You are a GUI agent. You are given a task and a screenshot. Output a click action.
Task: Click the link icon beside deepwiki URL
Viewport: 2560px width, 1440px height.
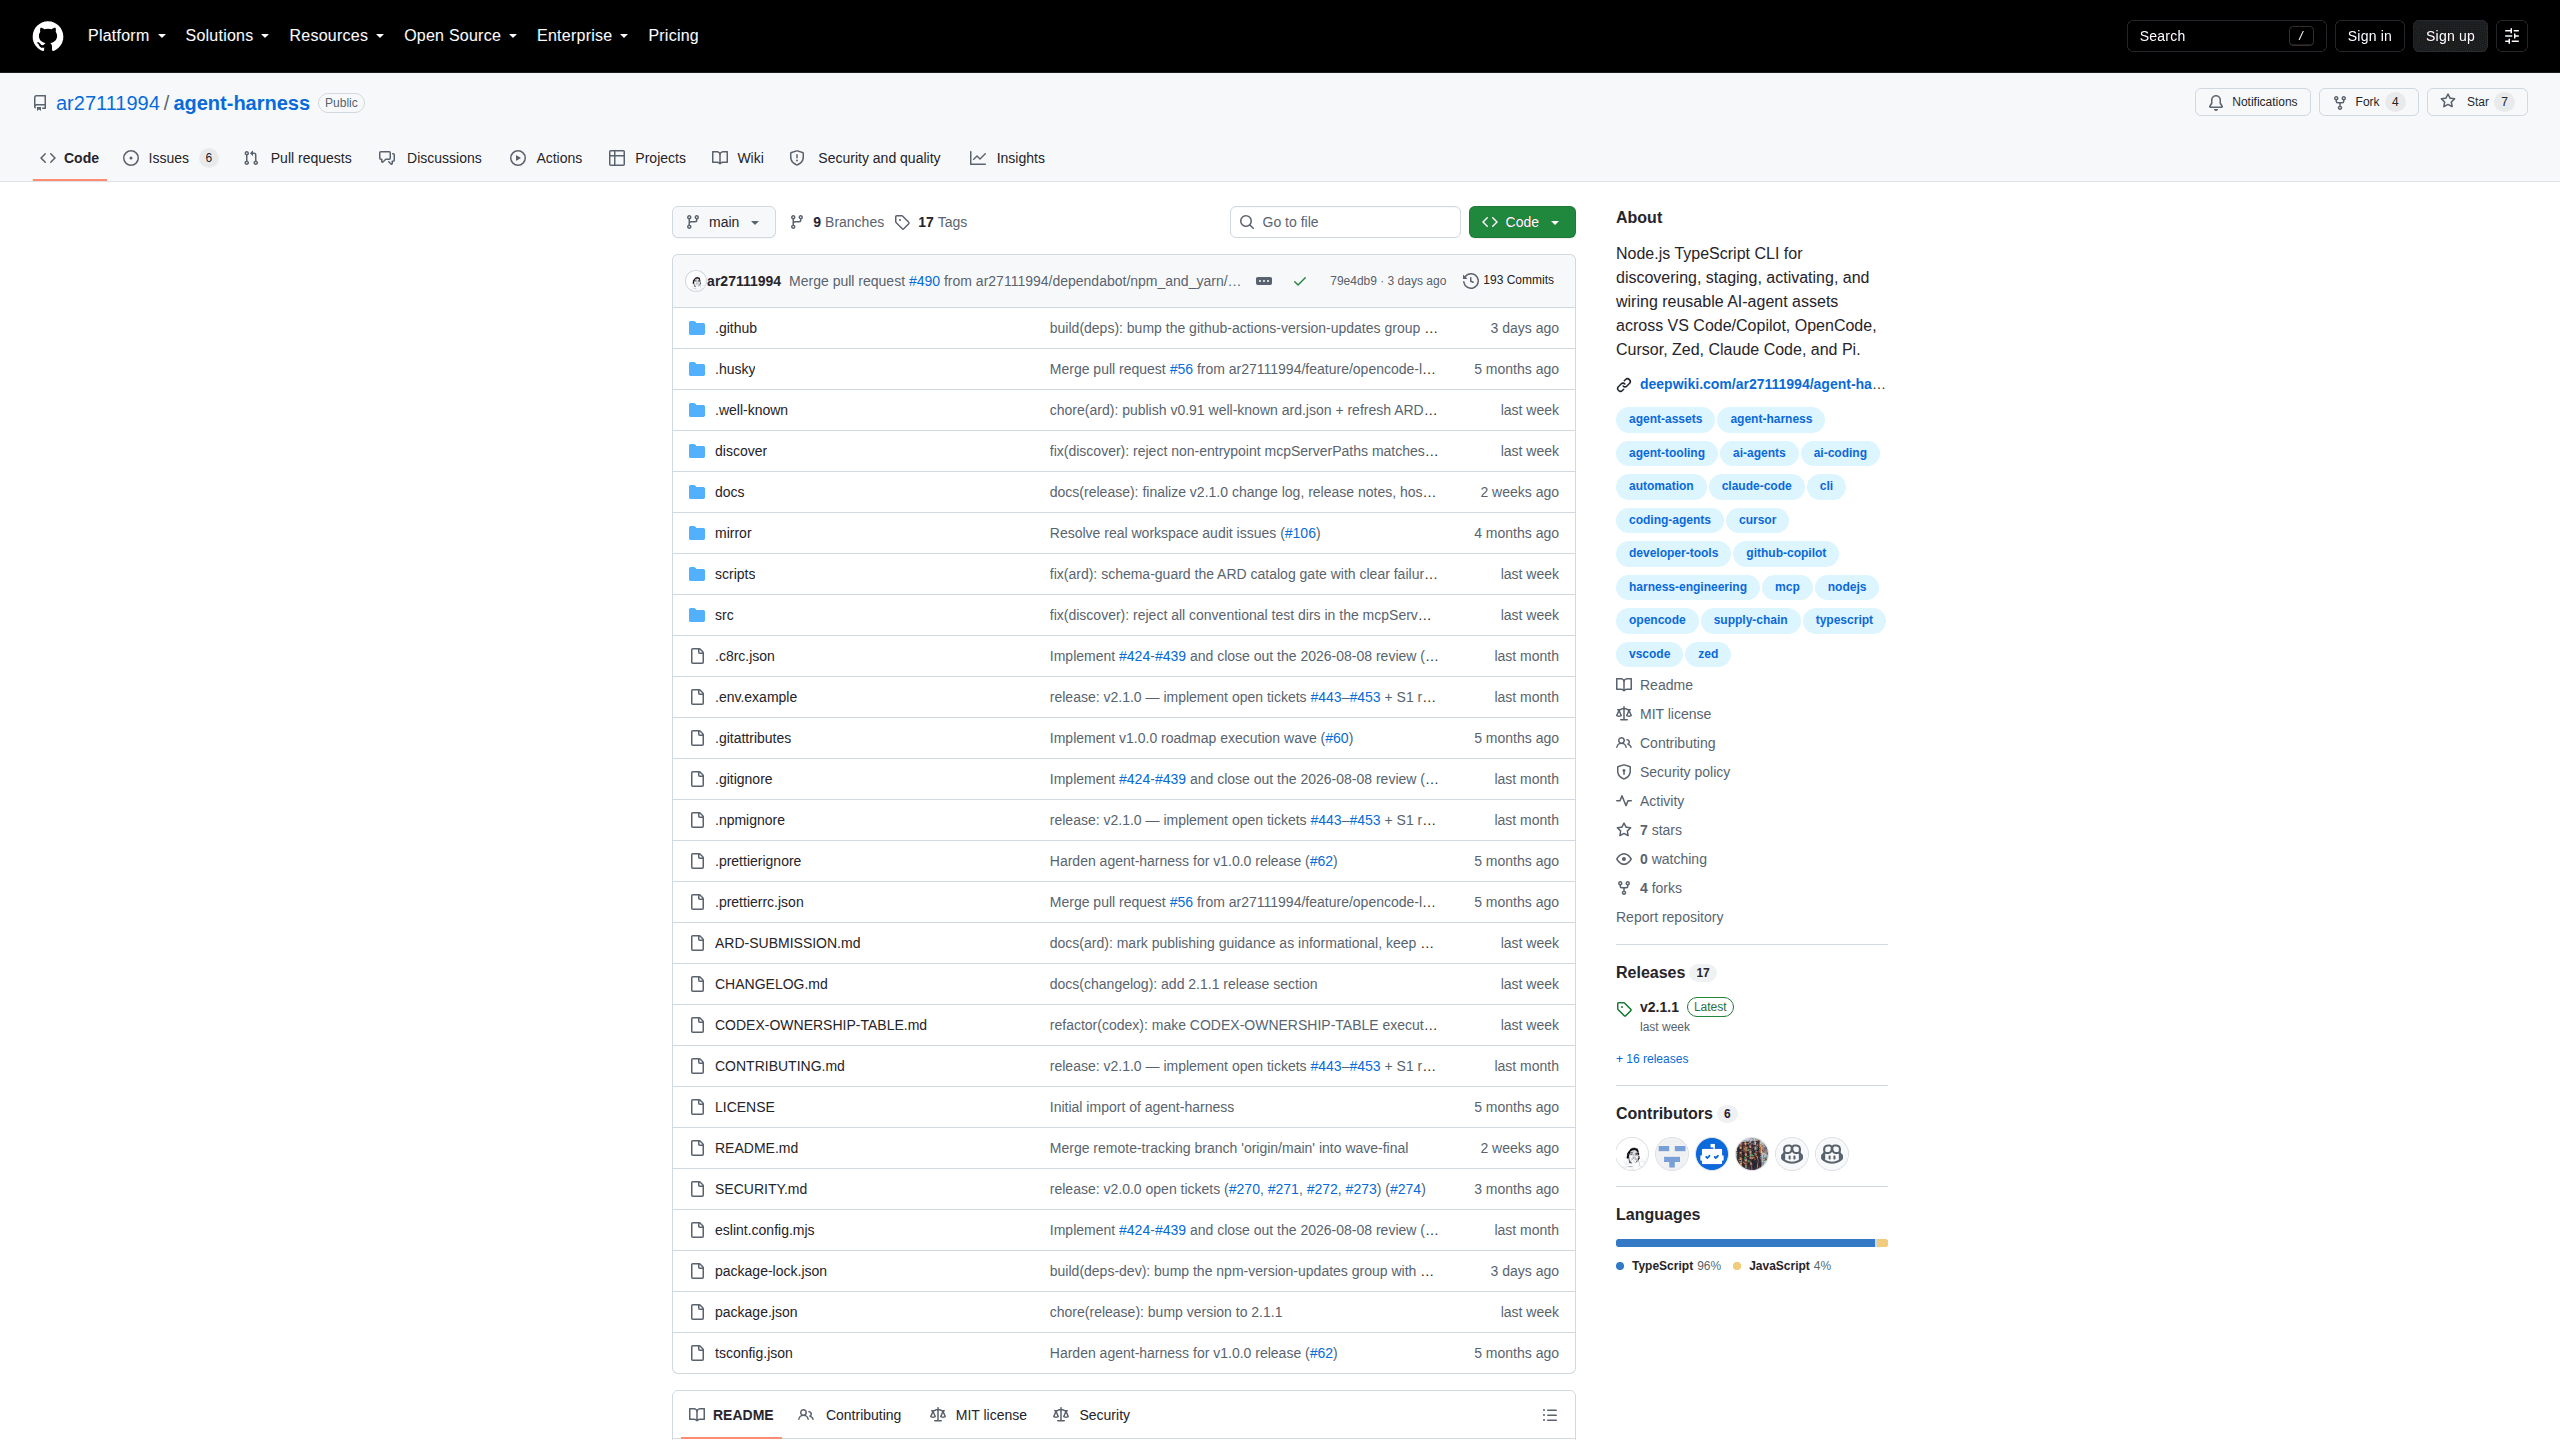point(1624,385)
